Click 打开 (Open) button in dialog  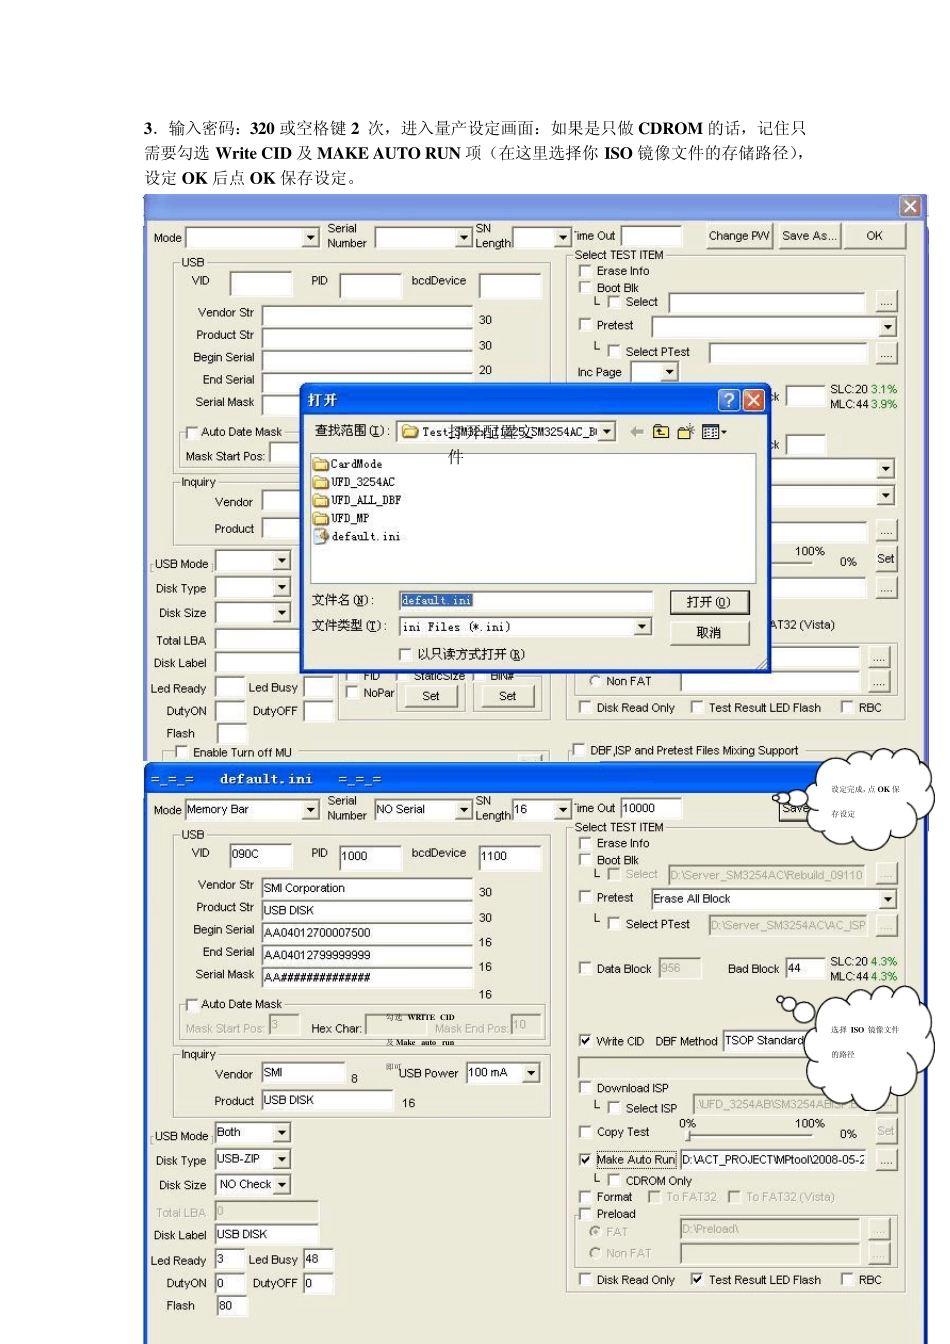[708, 602]
